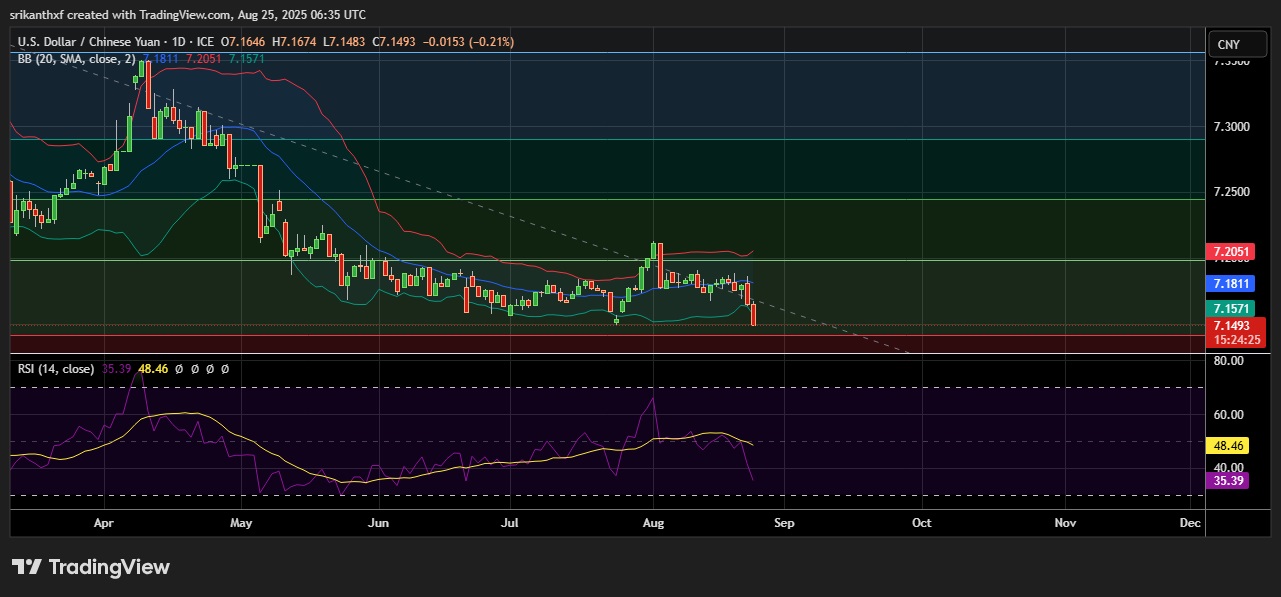
Task: Click the current price 7.1493 countdown label
Action: tap(1237, 332)
